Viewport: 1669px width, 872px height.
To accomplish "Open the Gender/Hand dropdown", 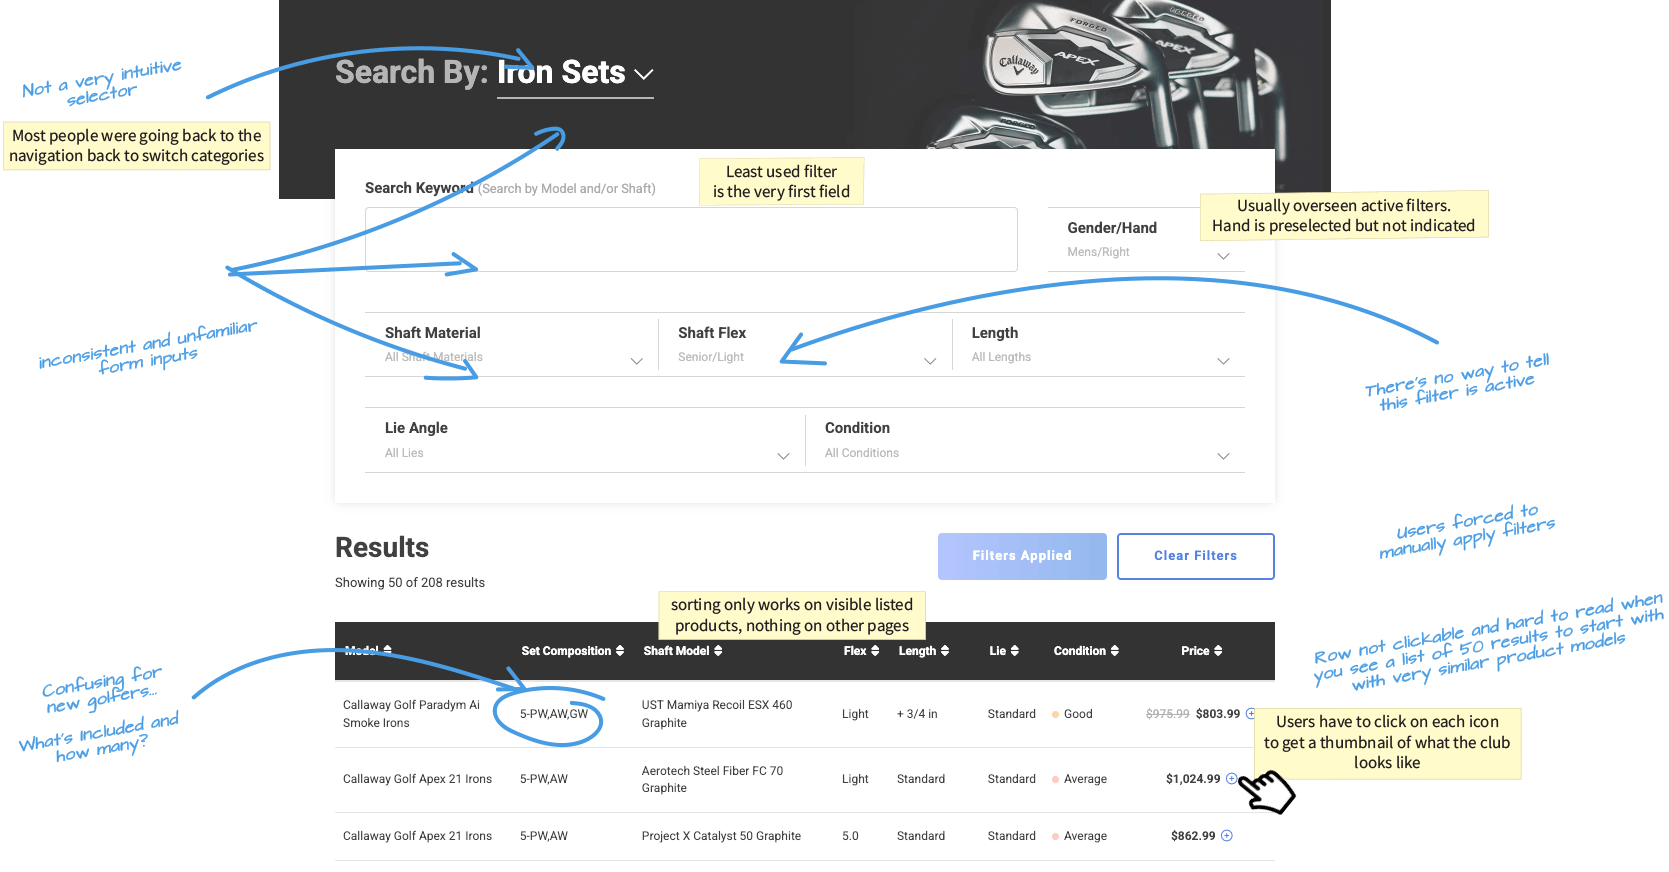I will (x=1146, y=240).
